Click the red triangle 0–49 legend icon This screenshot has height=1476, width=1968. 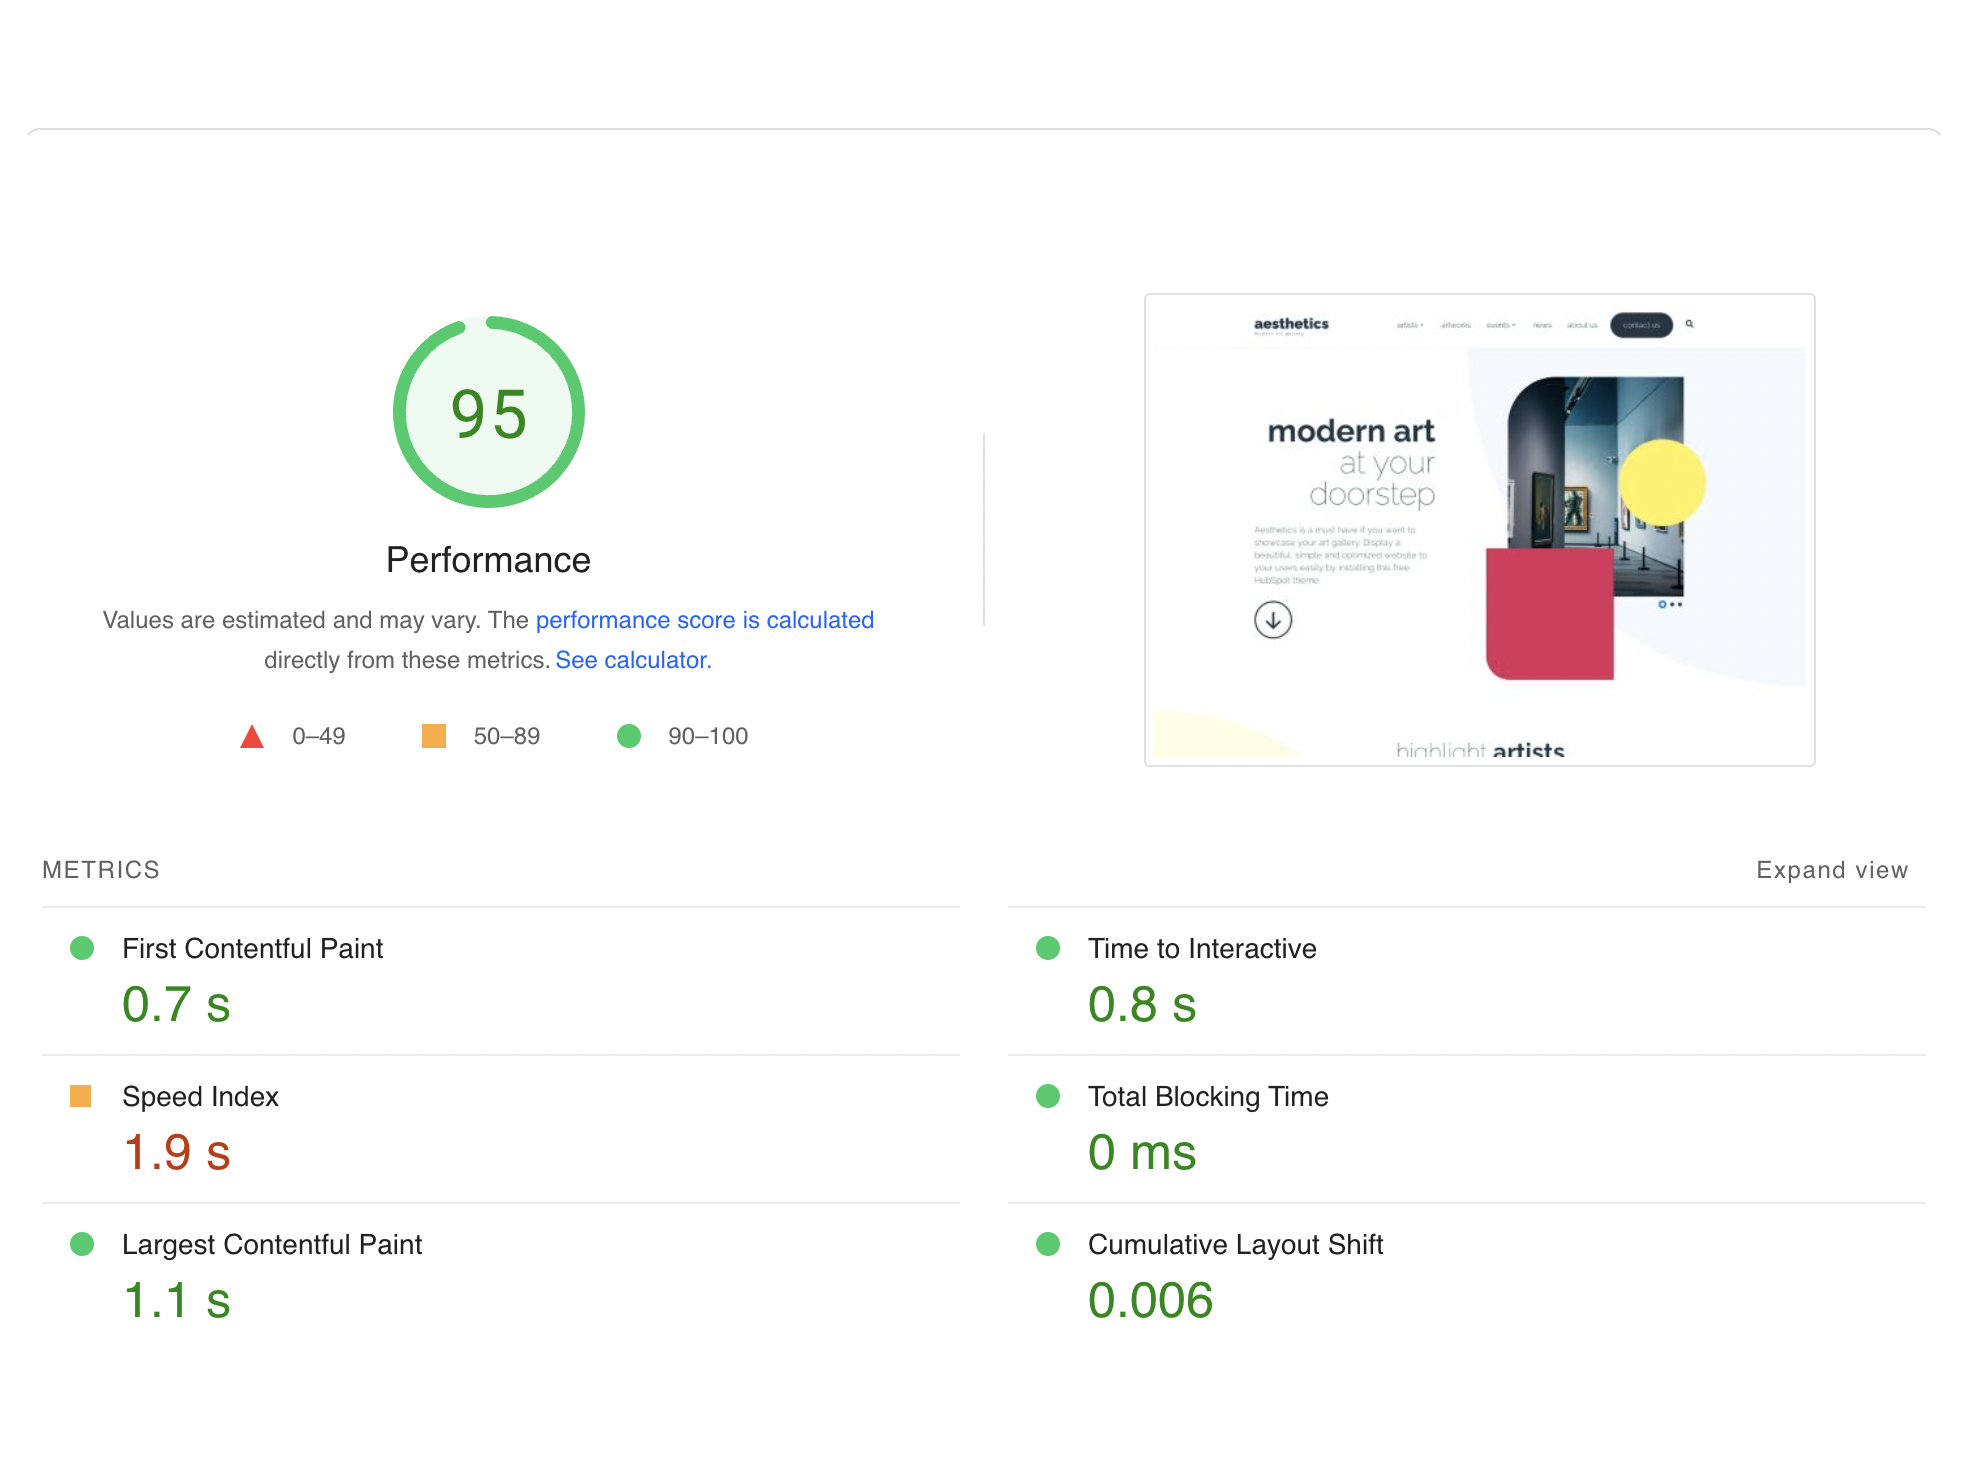[x=252, y=737]
